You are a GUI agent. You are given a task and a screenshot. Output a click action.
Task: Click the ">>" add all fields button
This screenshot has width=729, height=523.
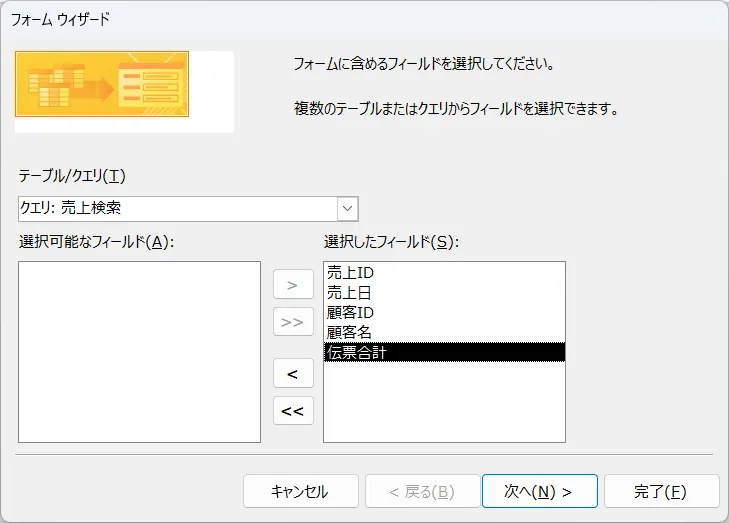tap(293, 322)
